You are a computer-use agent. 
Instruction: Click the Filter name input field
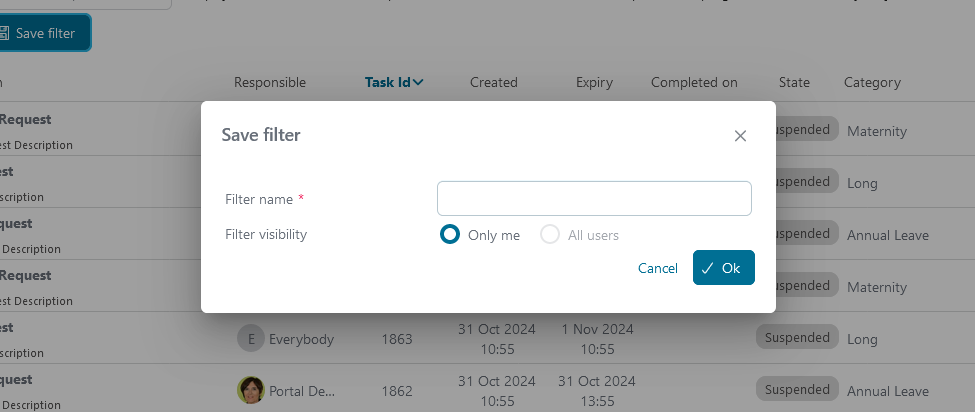594,198
